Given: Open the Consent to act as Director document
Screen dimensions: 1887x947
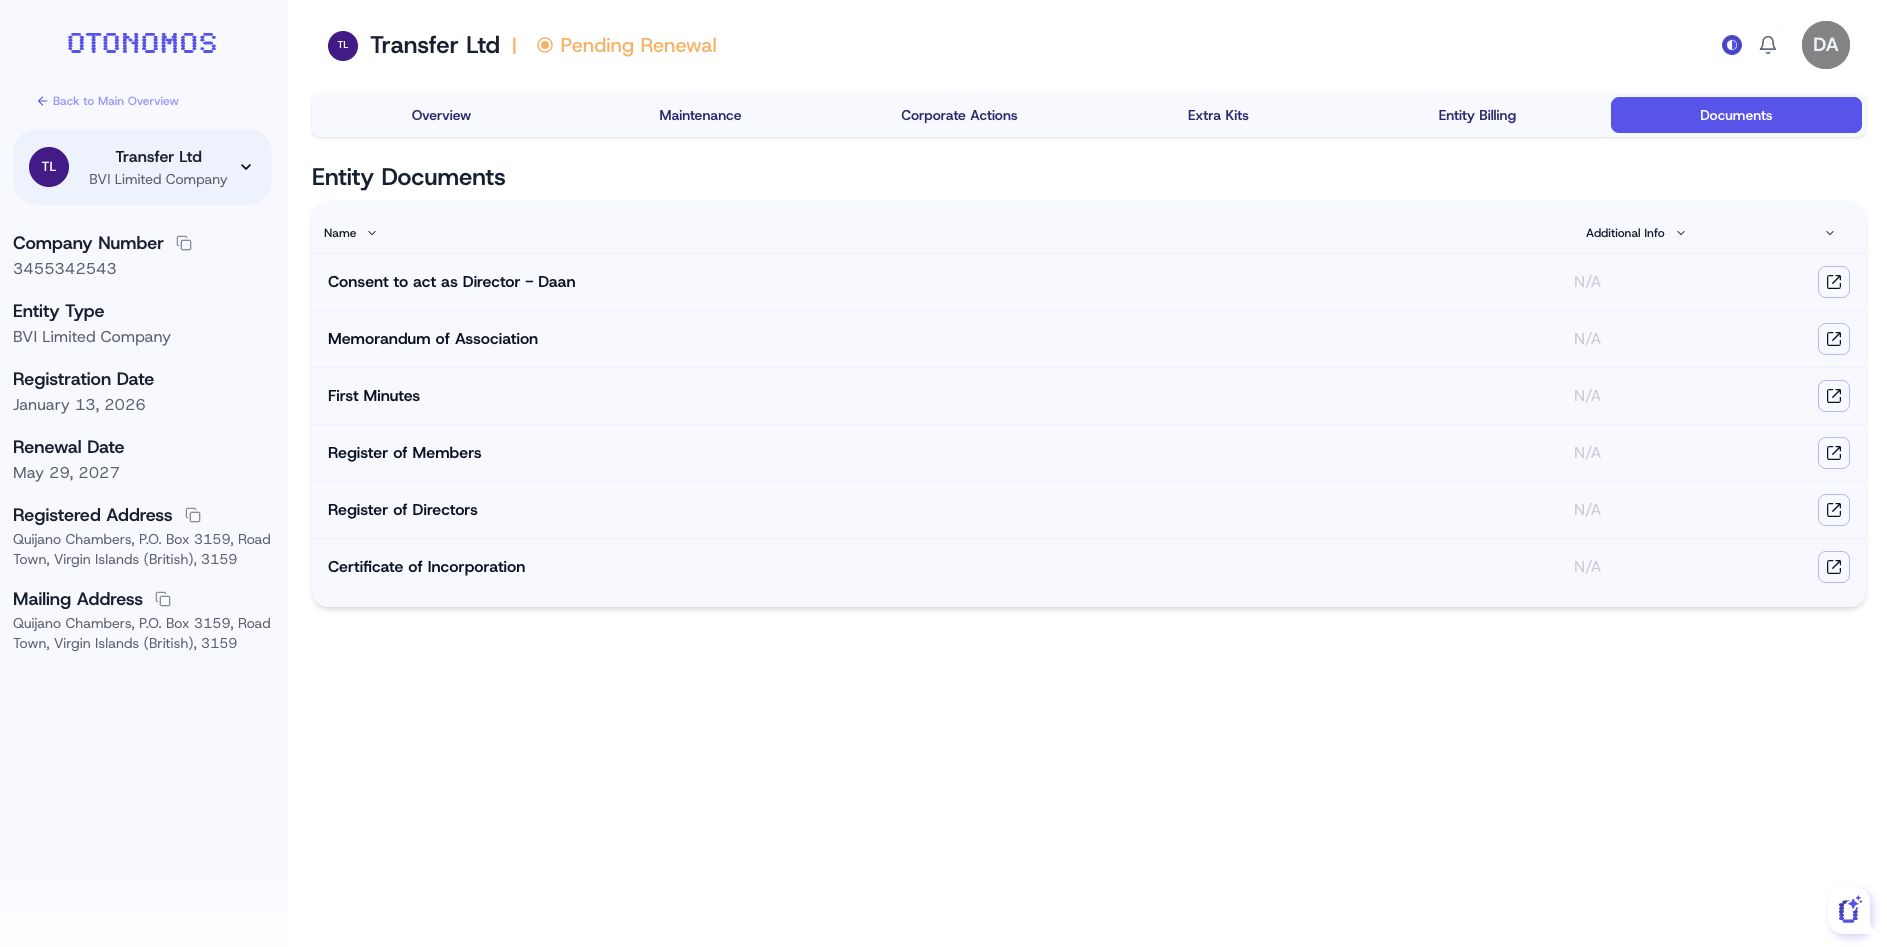Looking at the screenshot, I should (x=1833, y=282).
